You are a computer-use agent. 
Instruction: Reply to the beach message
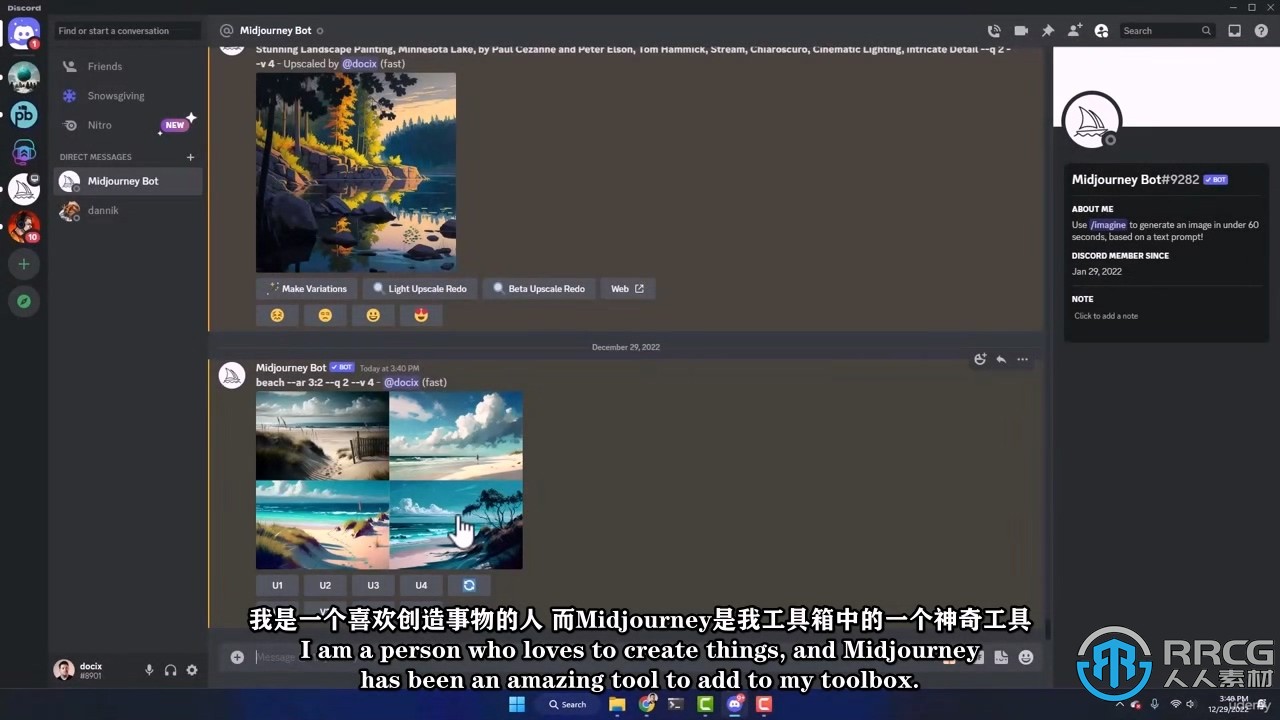pyautogui.click(x=1001, y=359)
